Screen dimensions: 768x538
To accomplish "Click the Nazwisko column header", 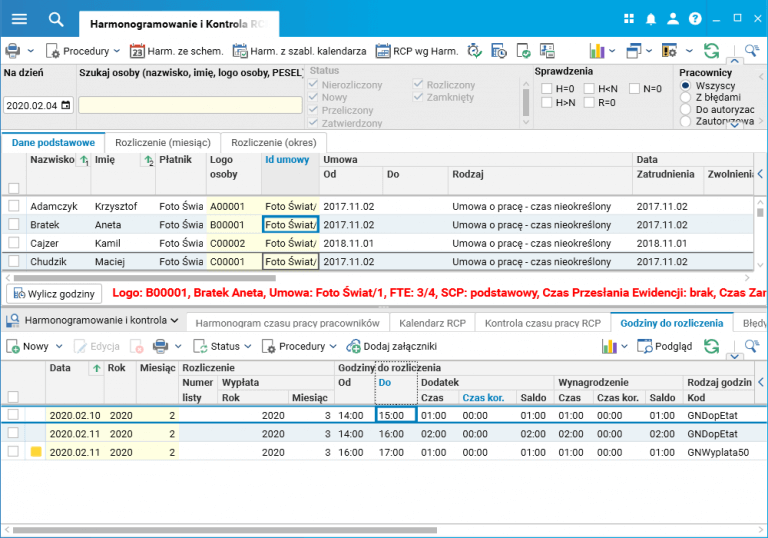I will coord(52,160).
